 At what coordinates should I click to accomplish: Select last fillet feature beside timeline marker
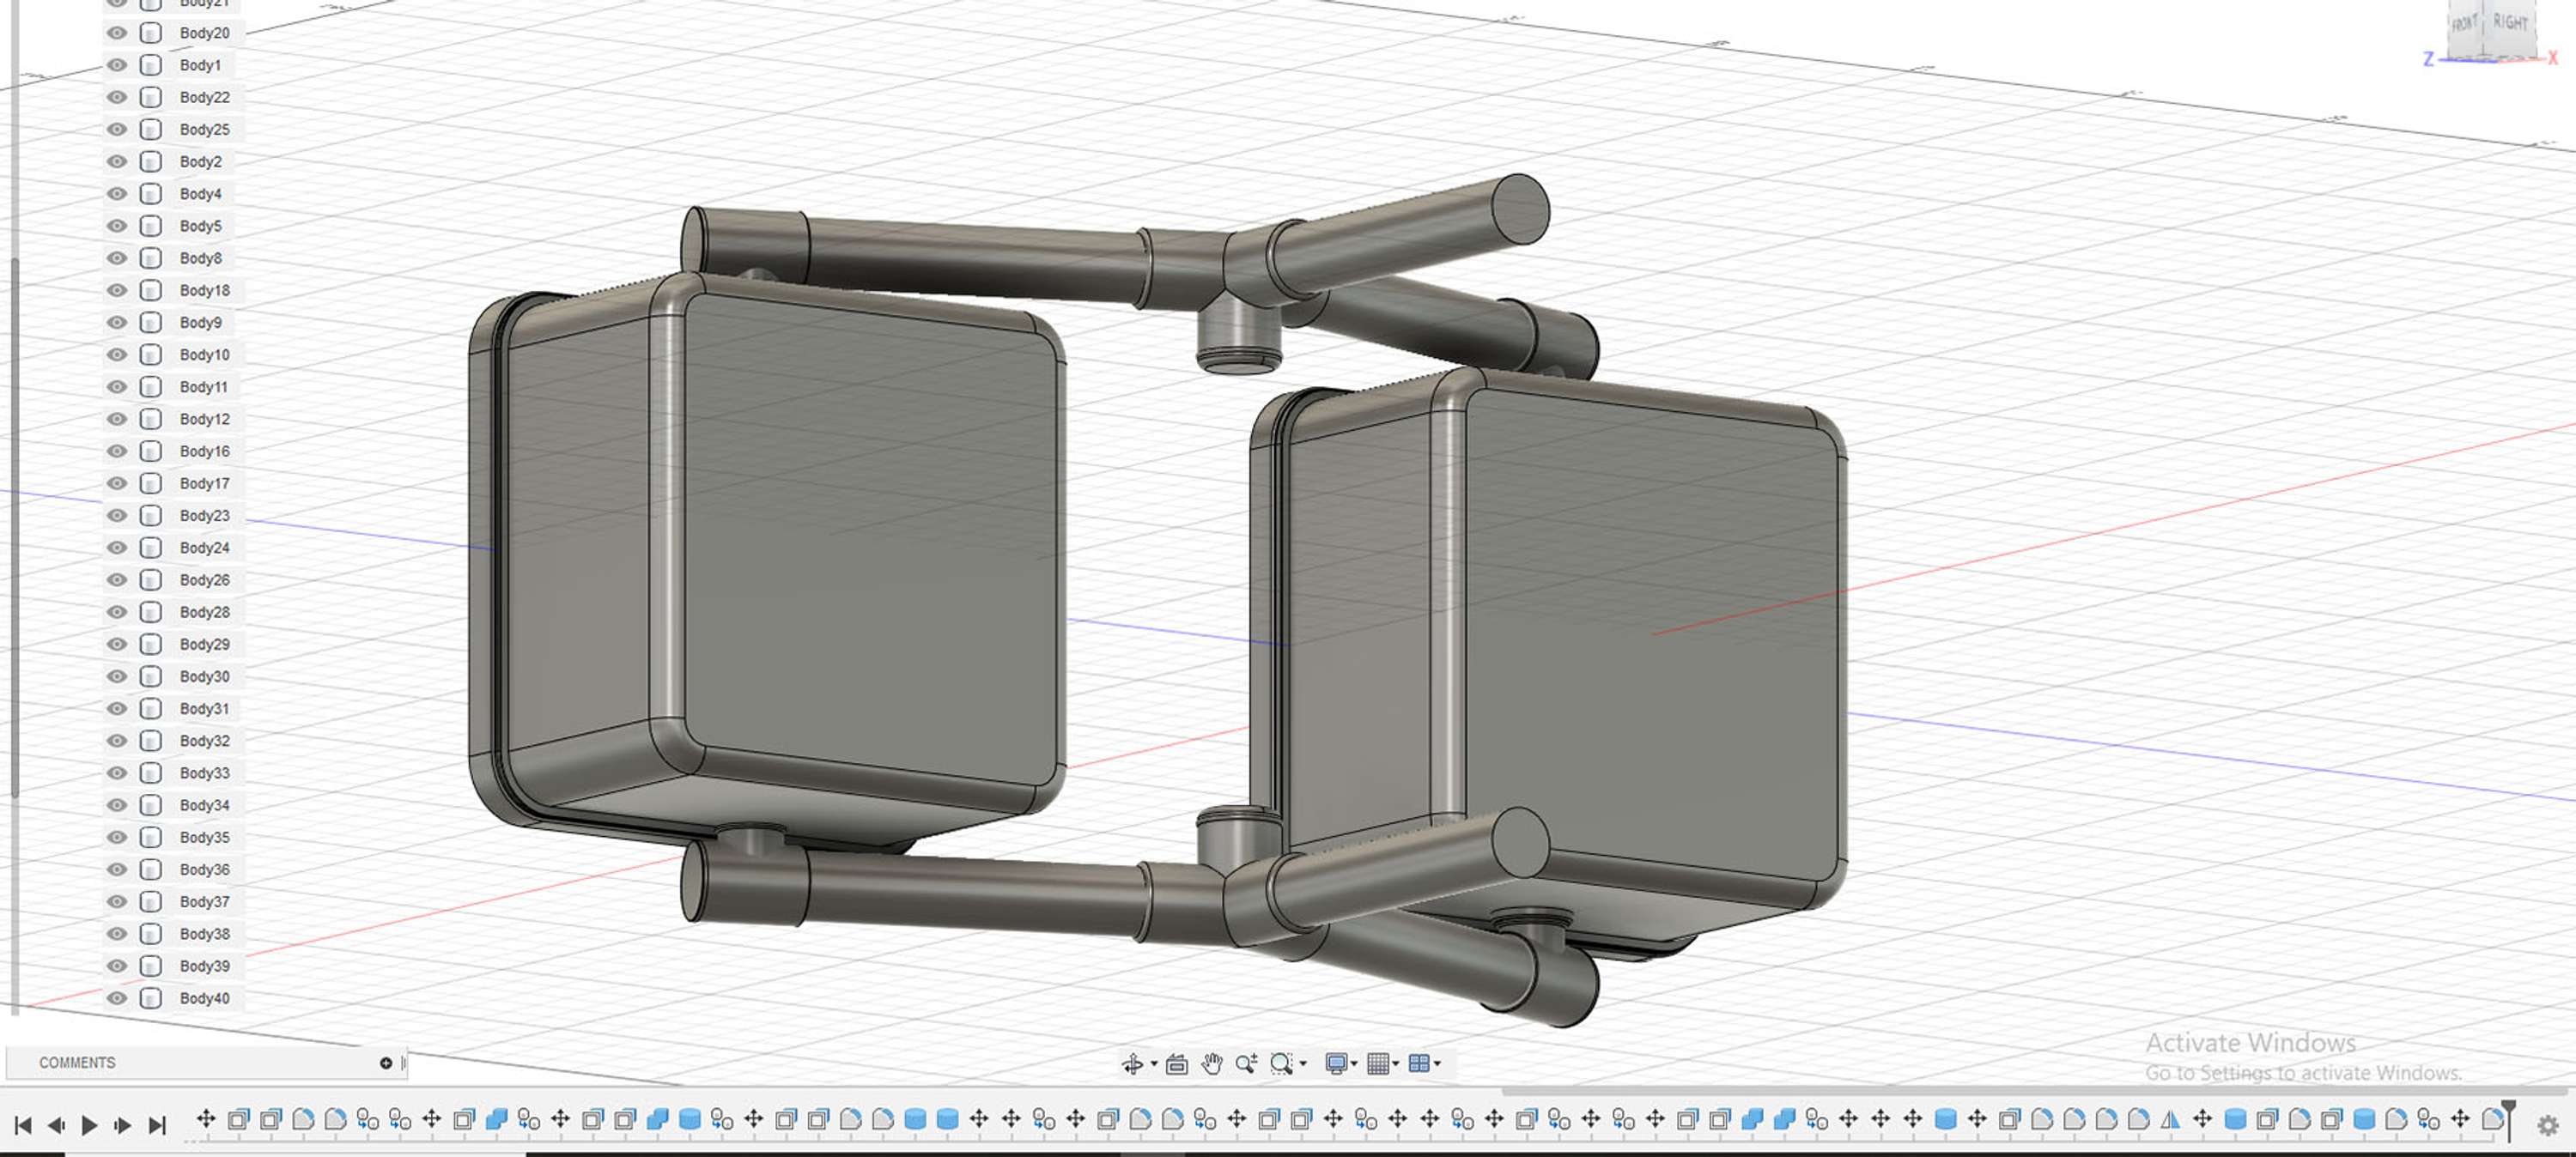click(x=2493, y=1120)
